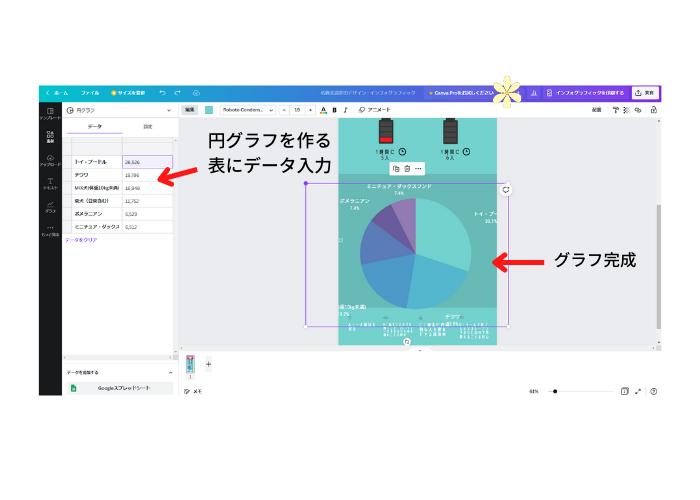Open the transparency icon in toolbar
Image resolution: width=700 pixels, height=500 pixels.
tap(627, 110)
